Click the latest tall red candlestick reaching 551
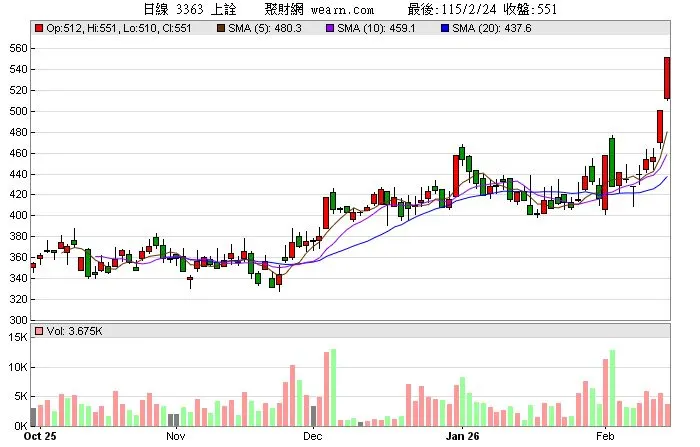 pos(667,78)
